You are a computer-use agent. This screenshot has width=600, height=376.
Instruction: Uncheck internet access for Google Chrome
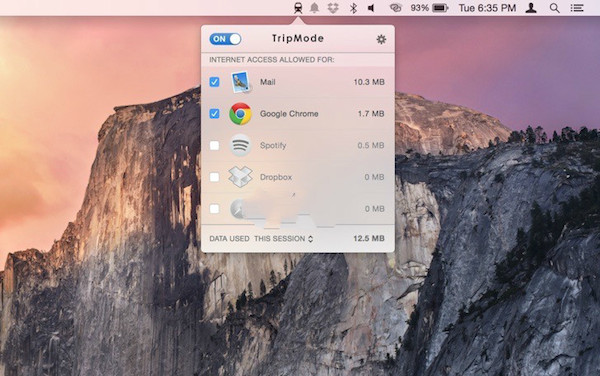pos(214,114)
